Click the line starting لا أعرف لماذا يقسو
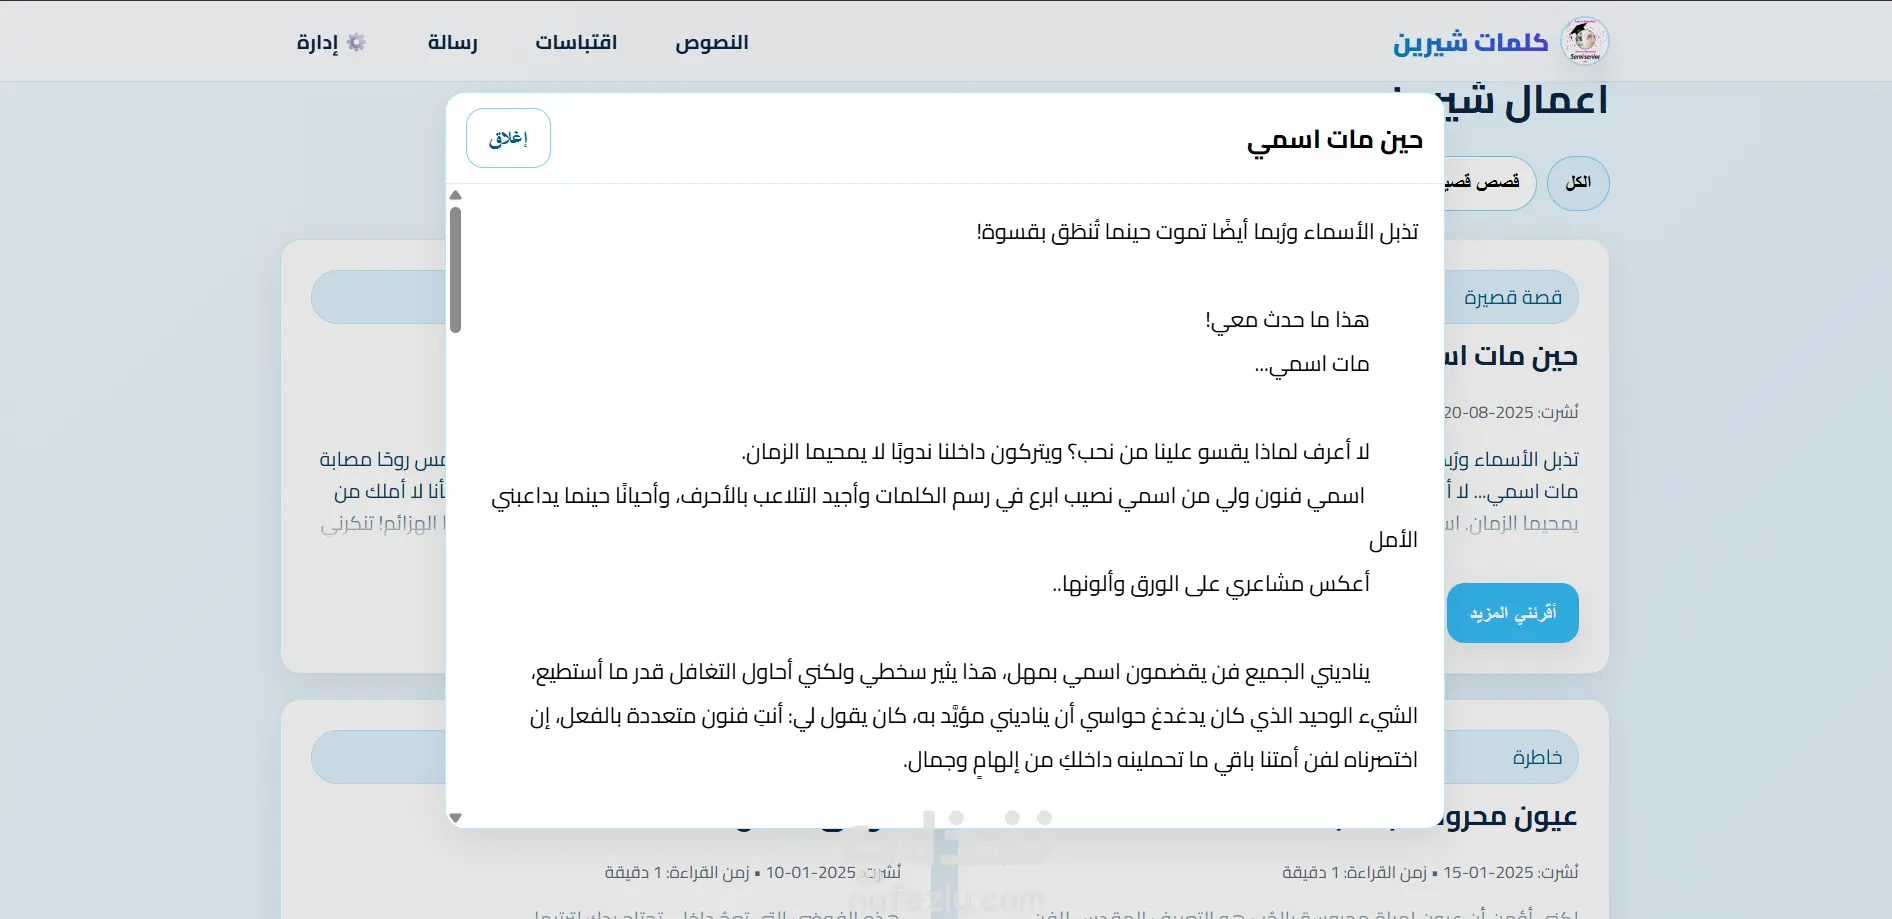 click(x=1055, y=452)
